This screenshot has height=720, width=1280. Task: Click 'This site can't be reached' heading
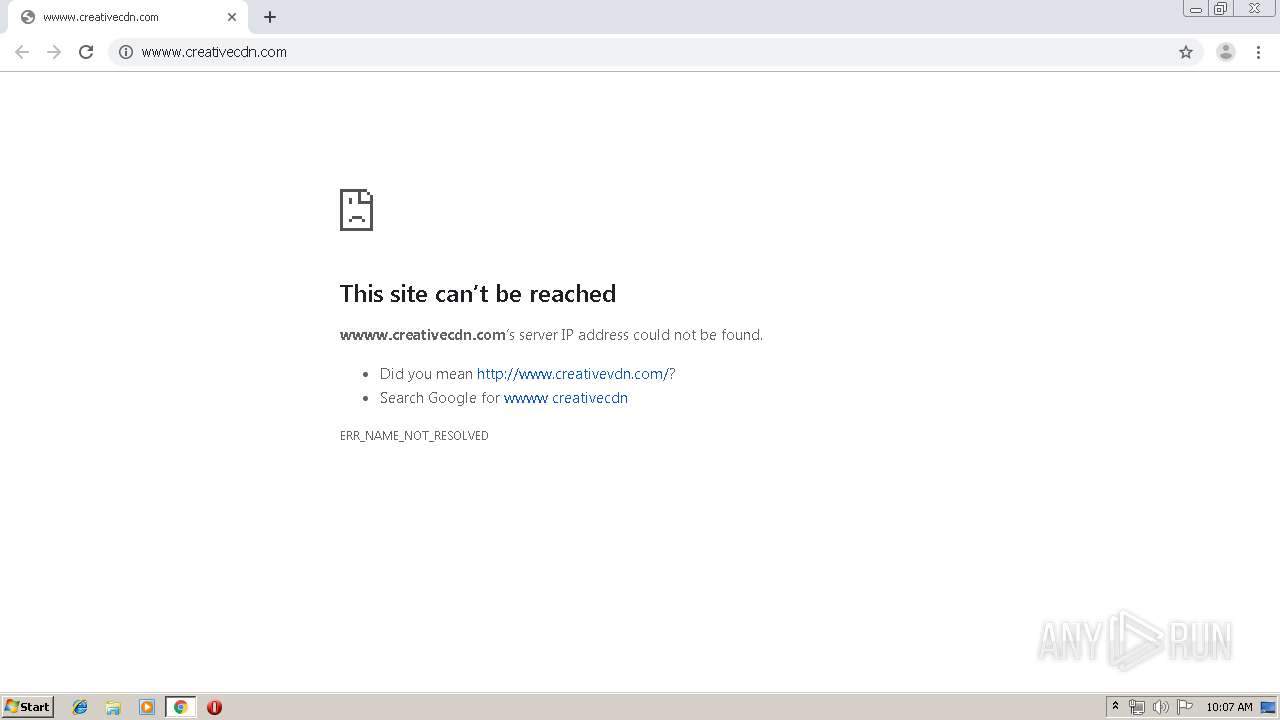(478, 294)
